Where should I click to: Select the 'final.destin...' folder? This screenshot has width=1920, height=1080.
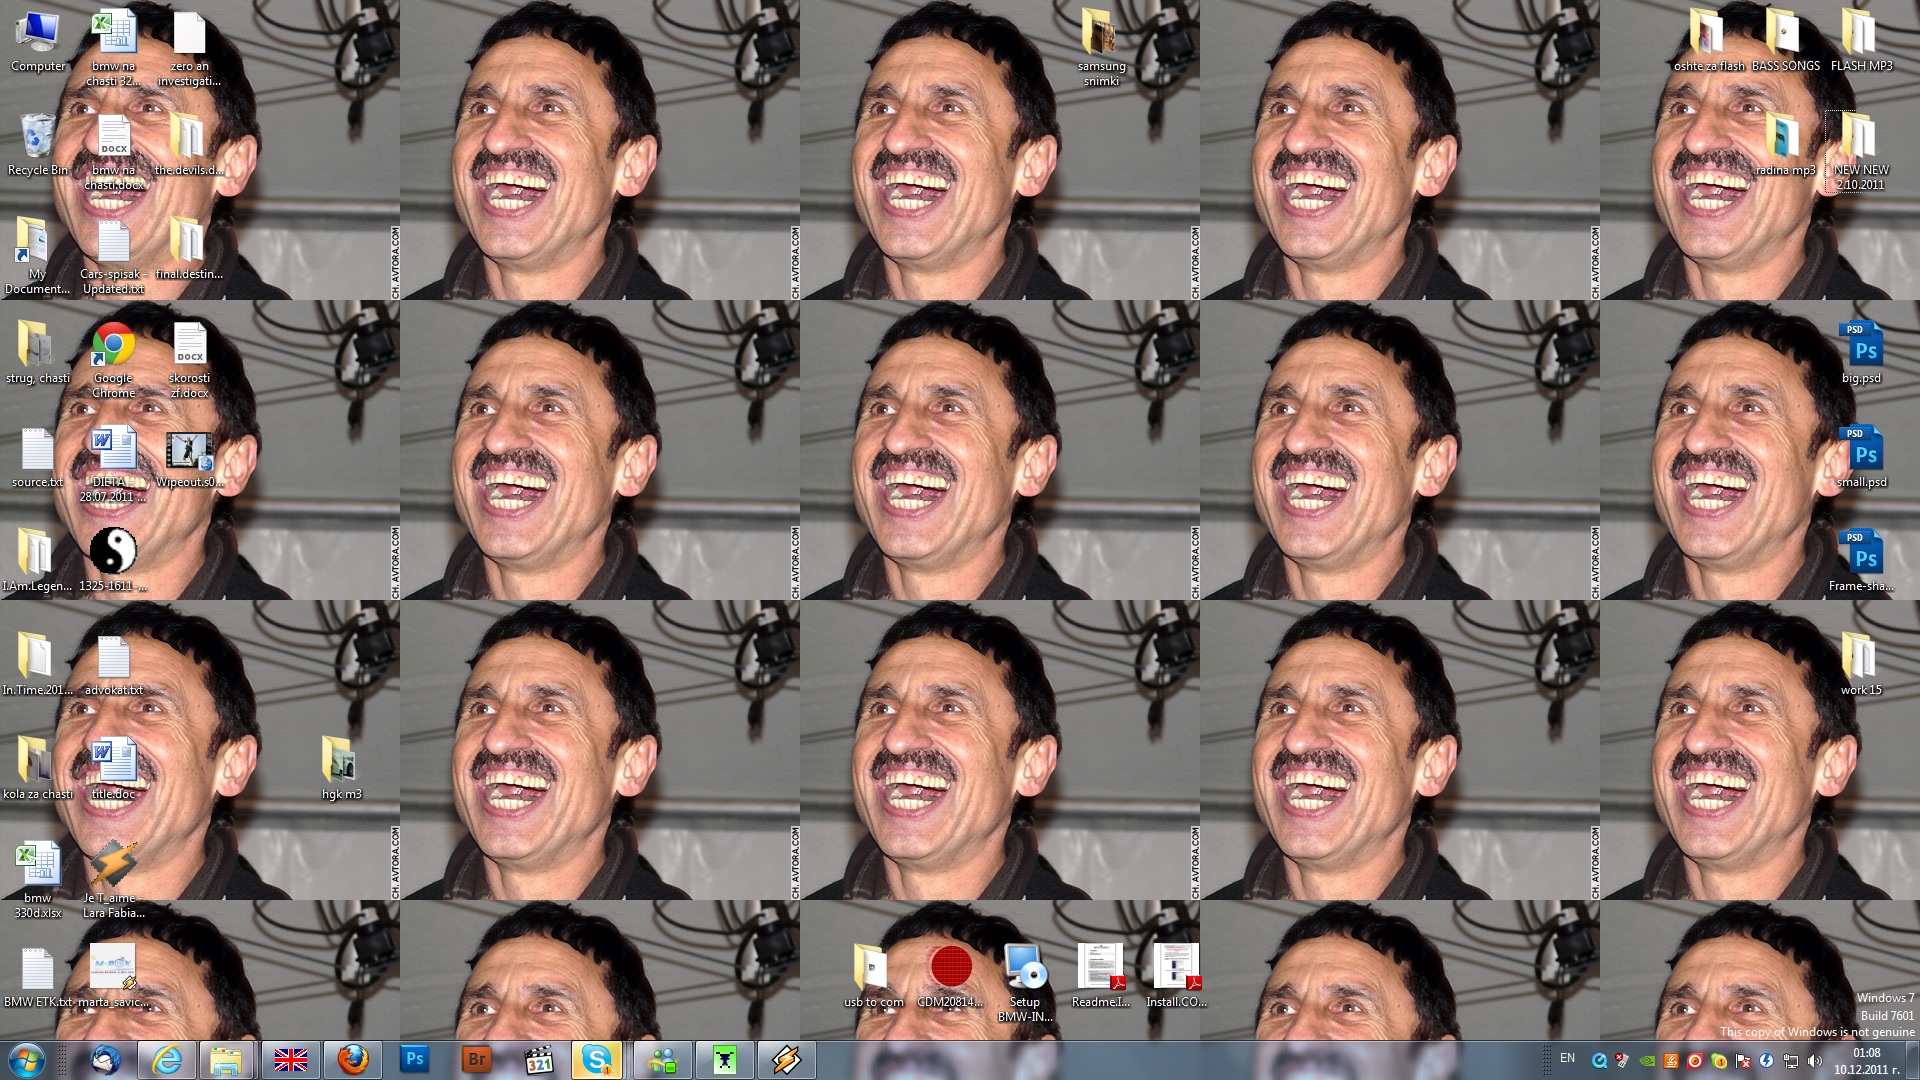[x=189, y=249]
